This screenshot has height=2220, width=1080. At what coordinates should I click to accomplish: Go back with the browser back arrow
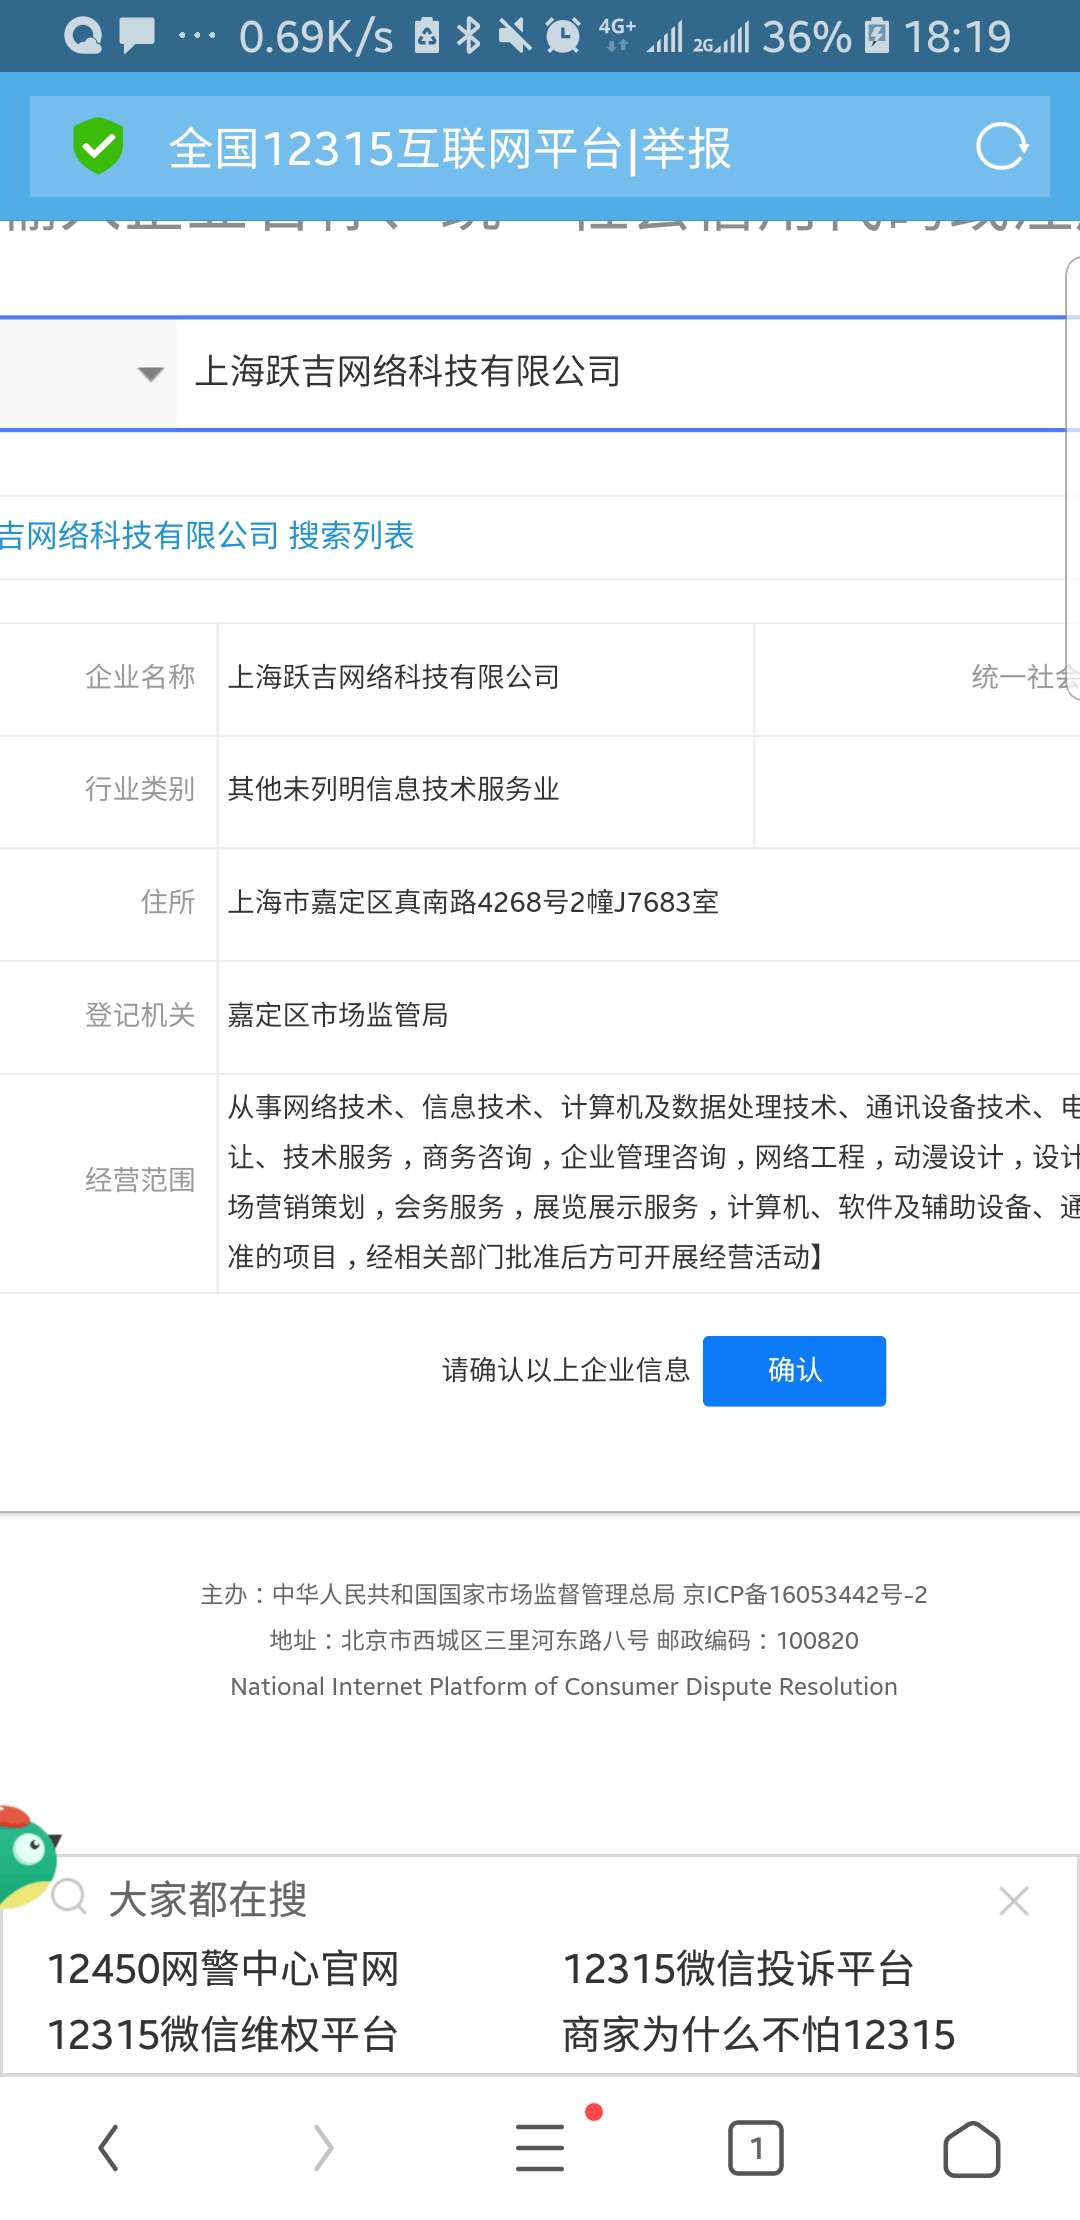tap(108, 2148)
